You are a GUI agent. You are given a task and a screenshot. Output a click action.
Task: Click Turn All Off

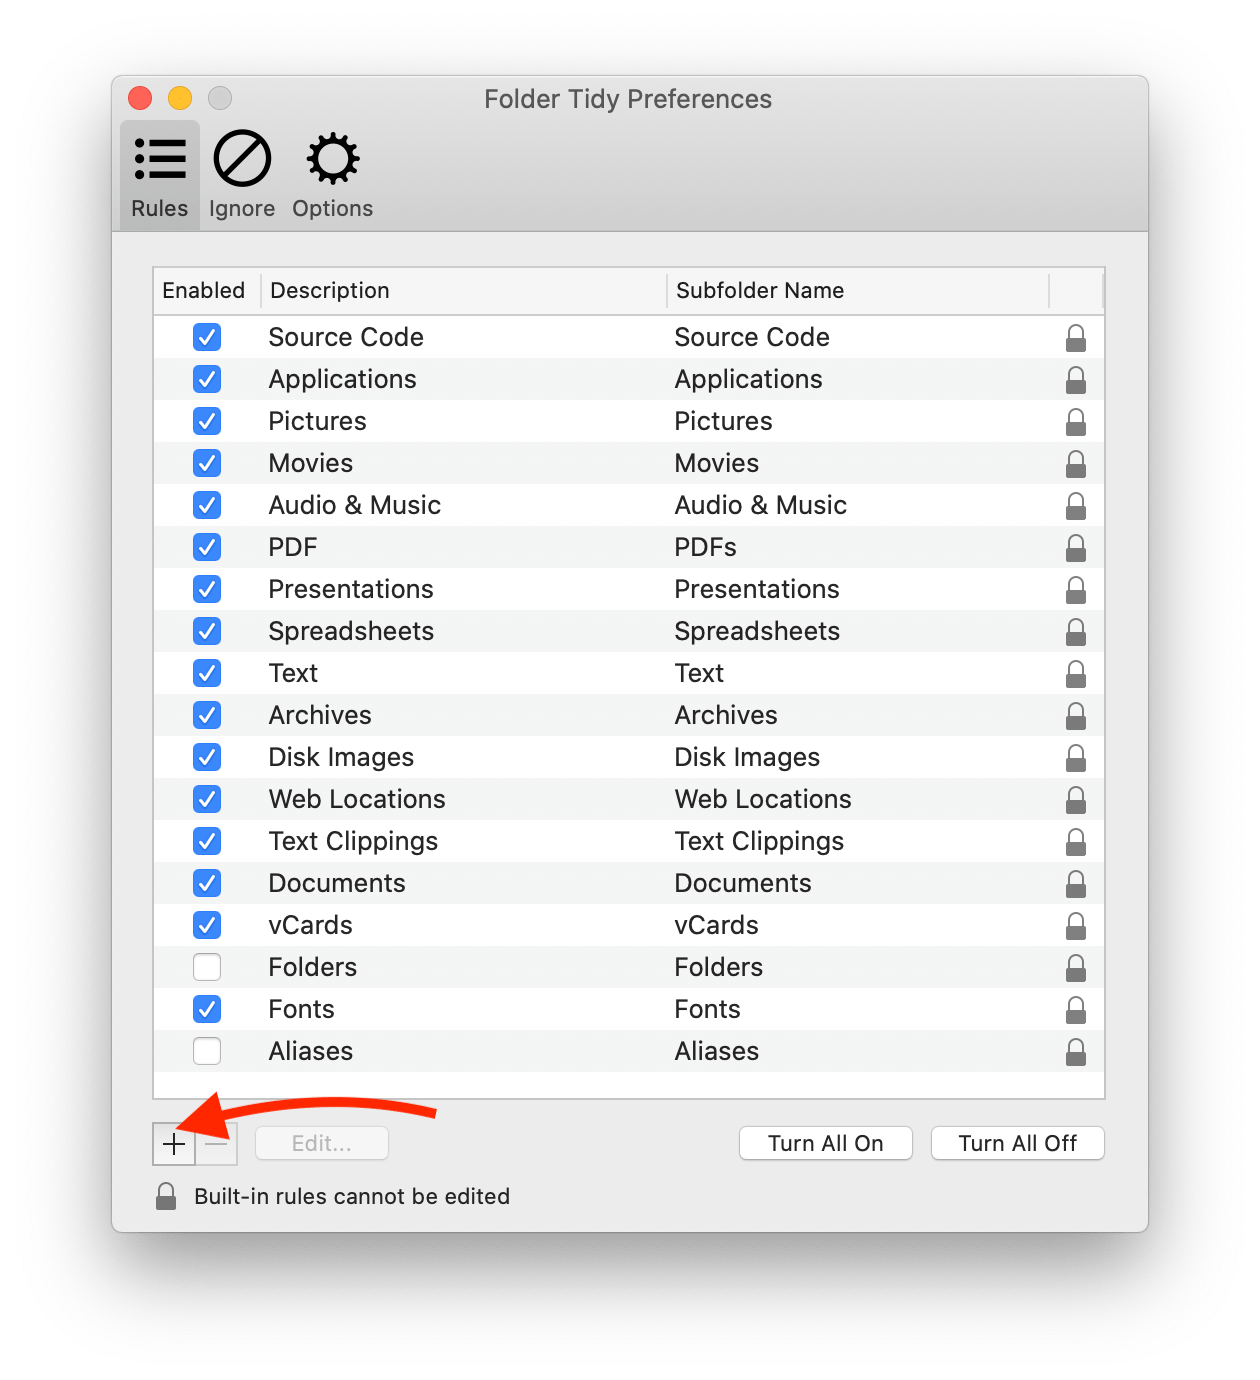point(1018,1143)
